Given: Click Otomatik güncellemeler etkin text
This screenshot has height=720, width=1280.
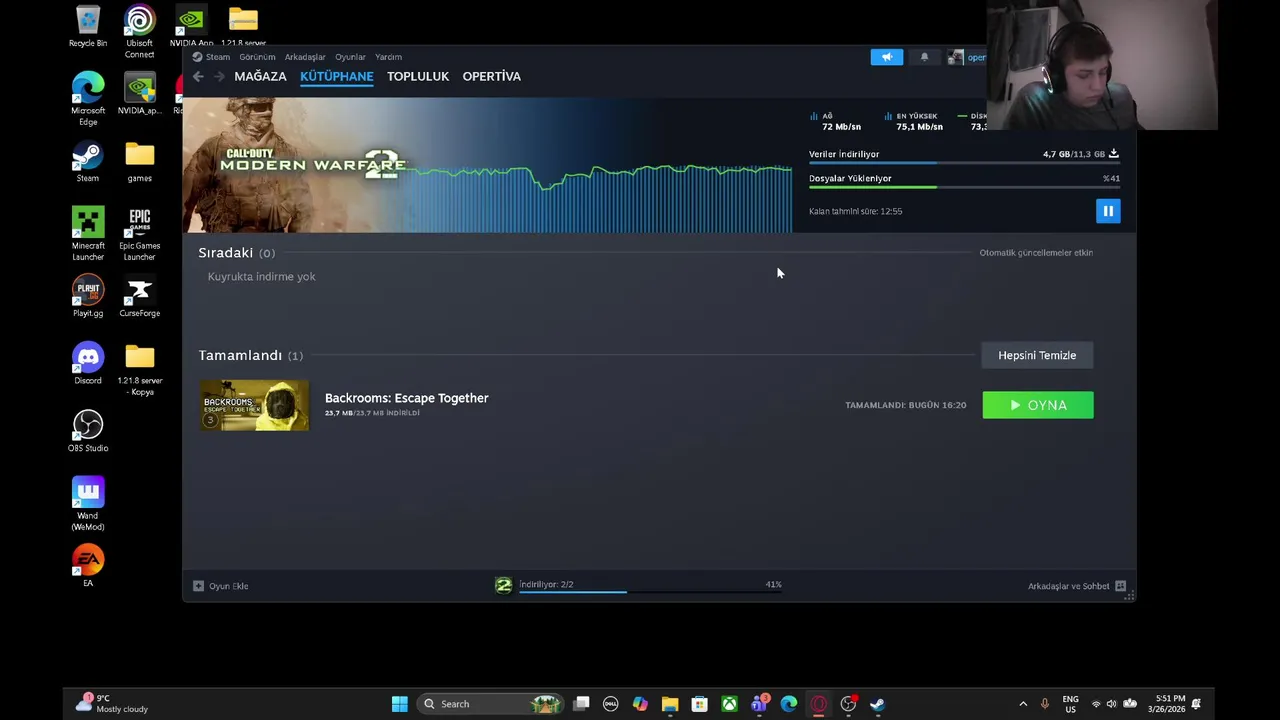Looking at the screenshot, I should (1036, 253).
